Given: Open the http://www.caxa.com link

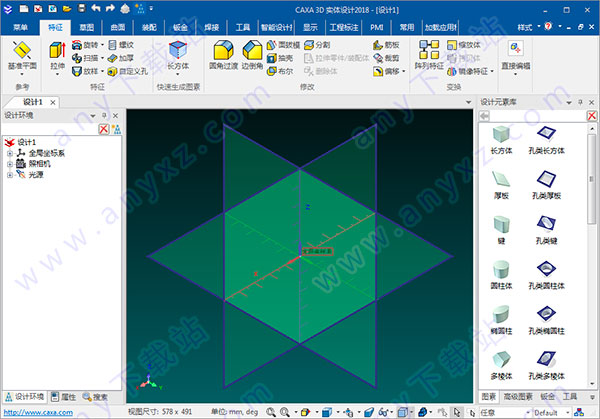Looking at the screenshot, I should (x=38, y=412).
